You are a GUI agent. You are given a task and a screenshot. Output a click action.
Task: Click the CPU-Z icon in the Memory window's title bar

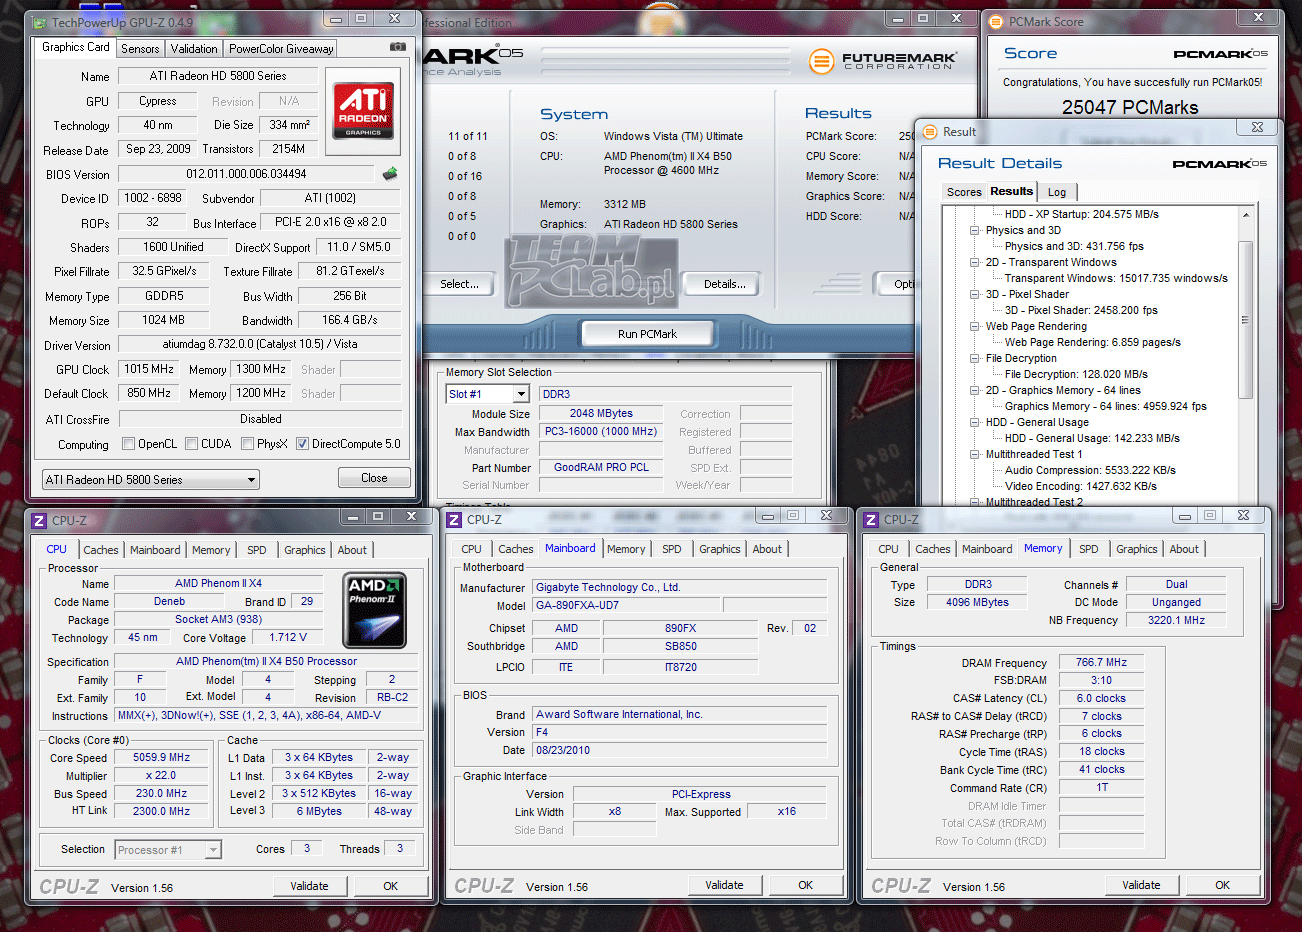871,519
